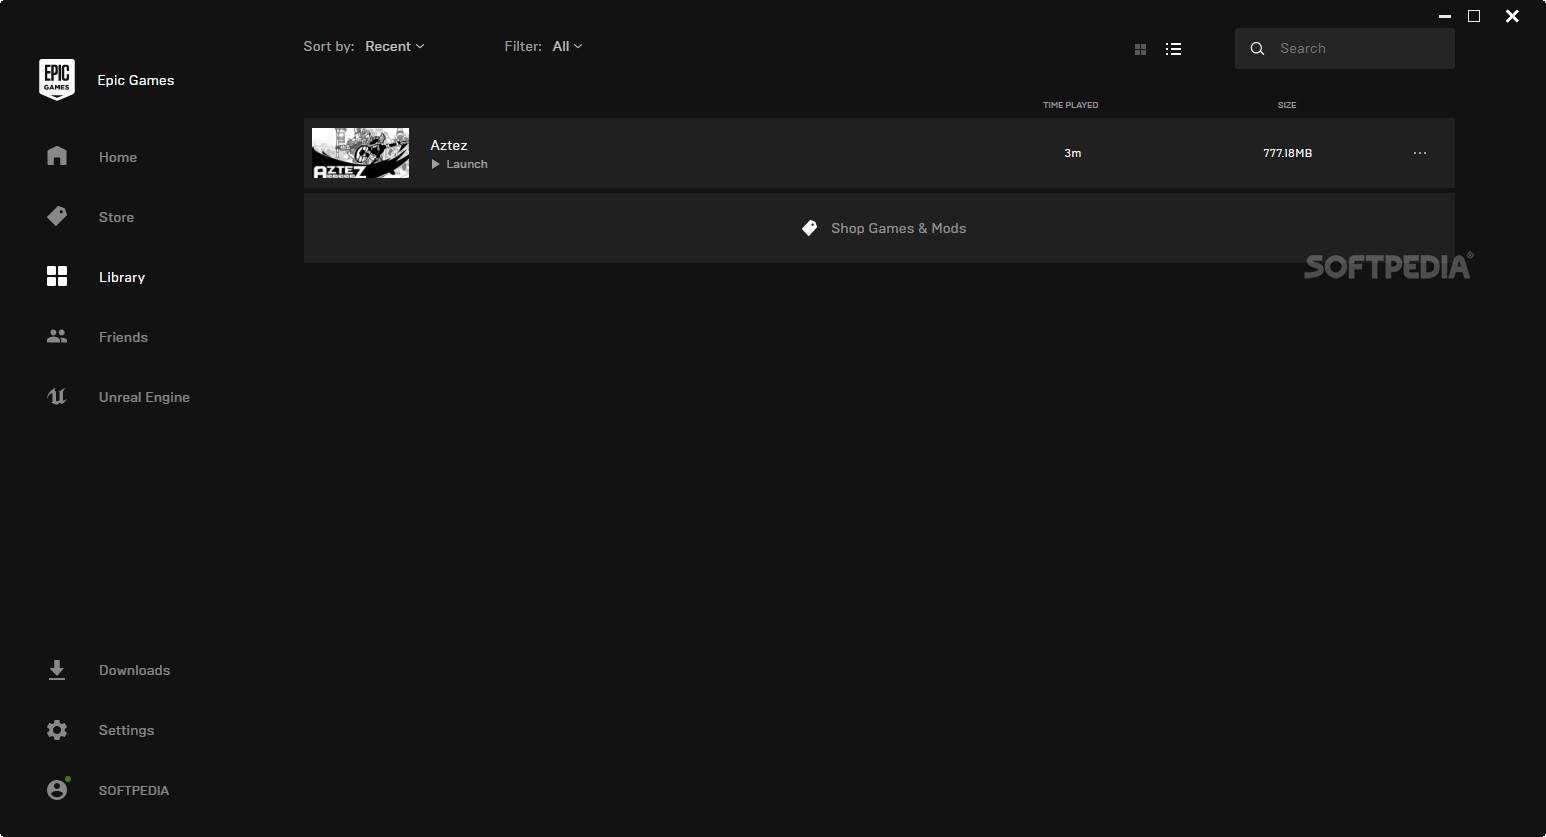
Task: Open the Downloads page
Action: pyautogui.click(x=134, y=670)
